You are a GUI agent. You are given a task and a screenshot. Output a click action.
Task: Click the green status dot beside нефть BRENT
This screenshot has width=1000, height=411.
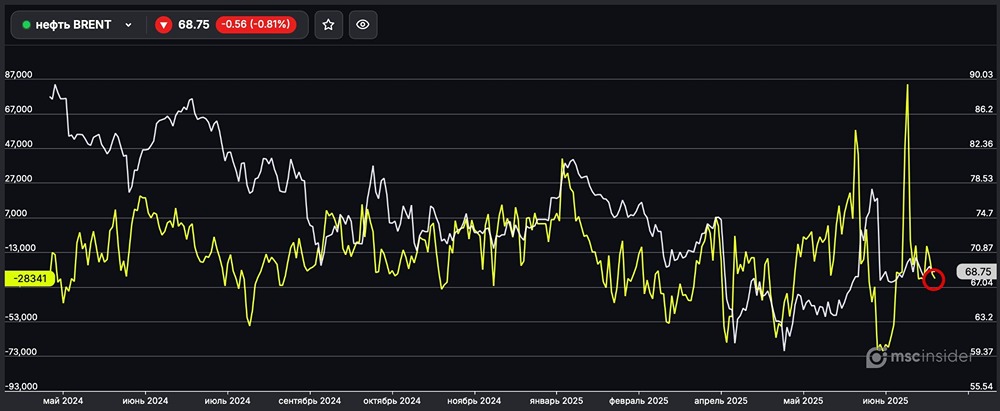tap(26, 25)
